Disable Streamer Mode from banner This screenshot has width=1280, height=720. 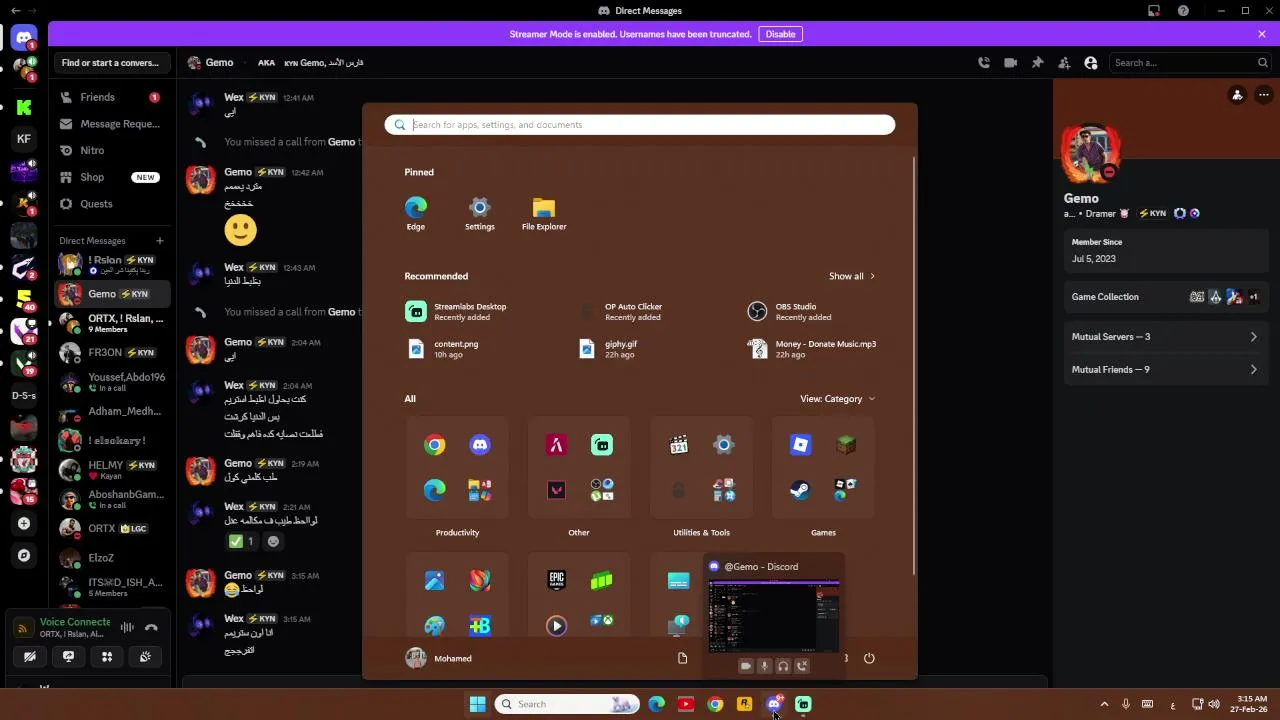coord(780,34)
